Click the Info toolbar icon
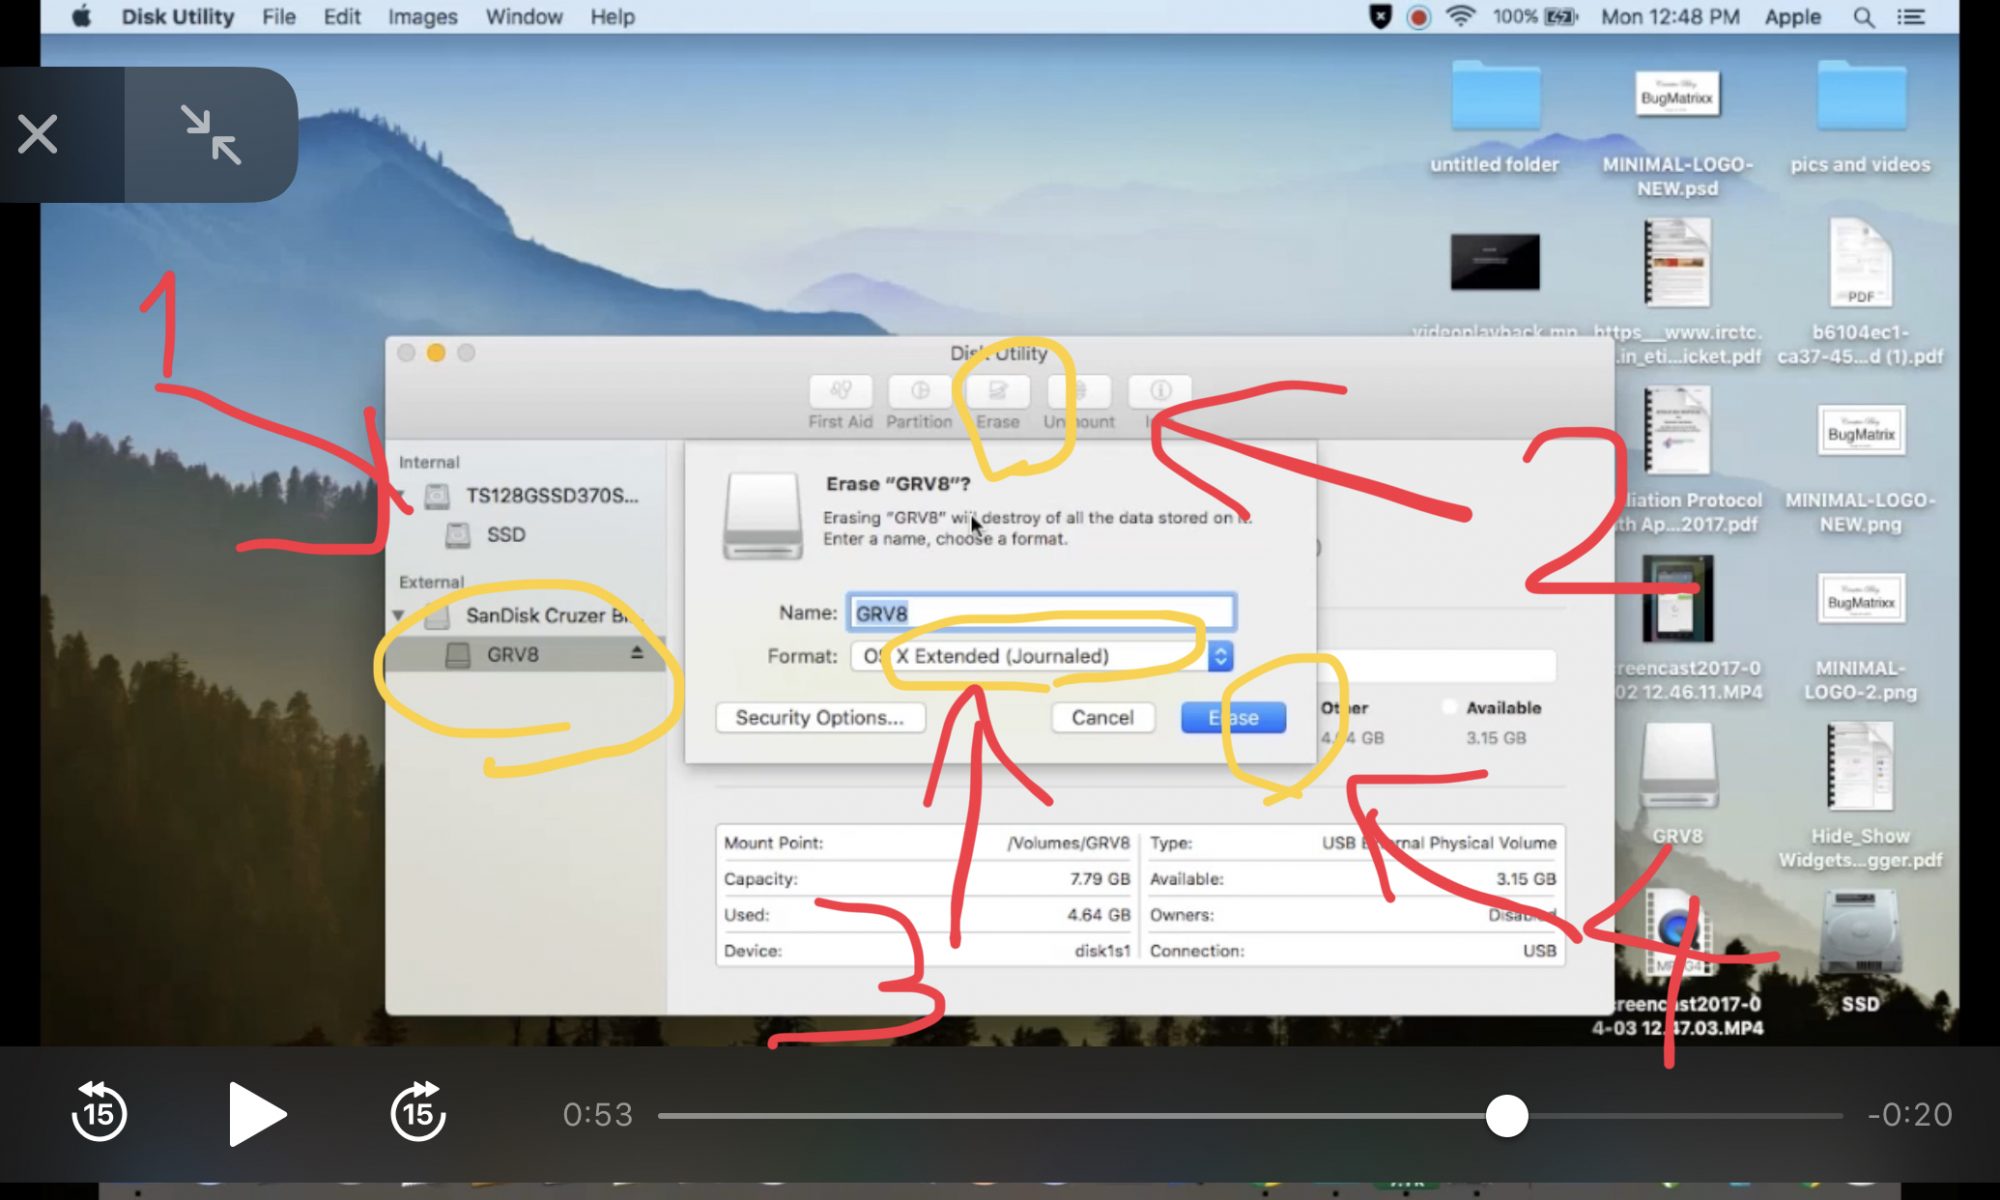2000x1200 pixels. point(1160,391)
